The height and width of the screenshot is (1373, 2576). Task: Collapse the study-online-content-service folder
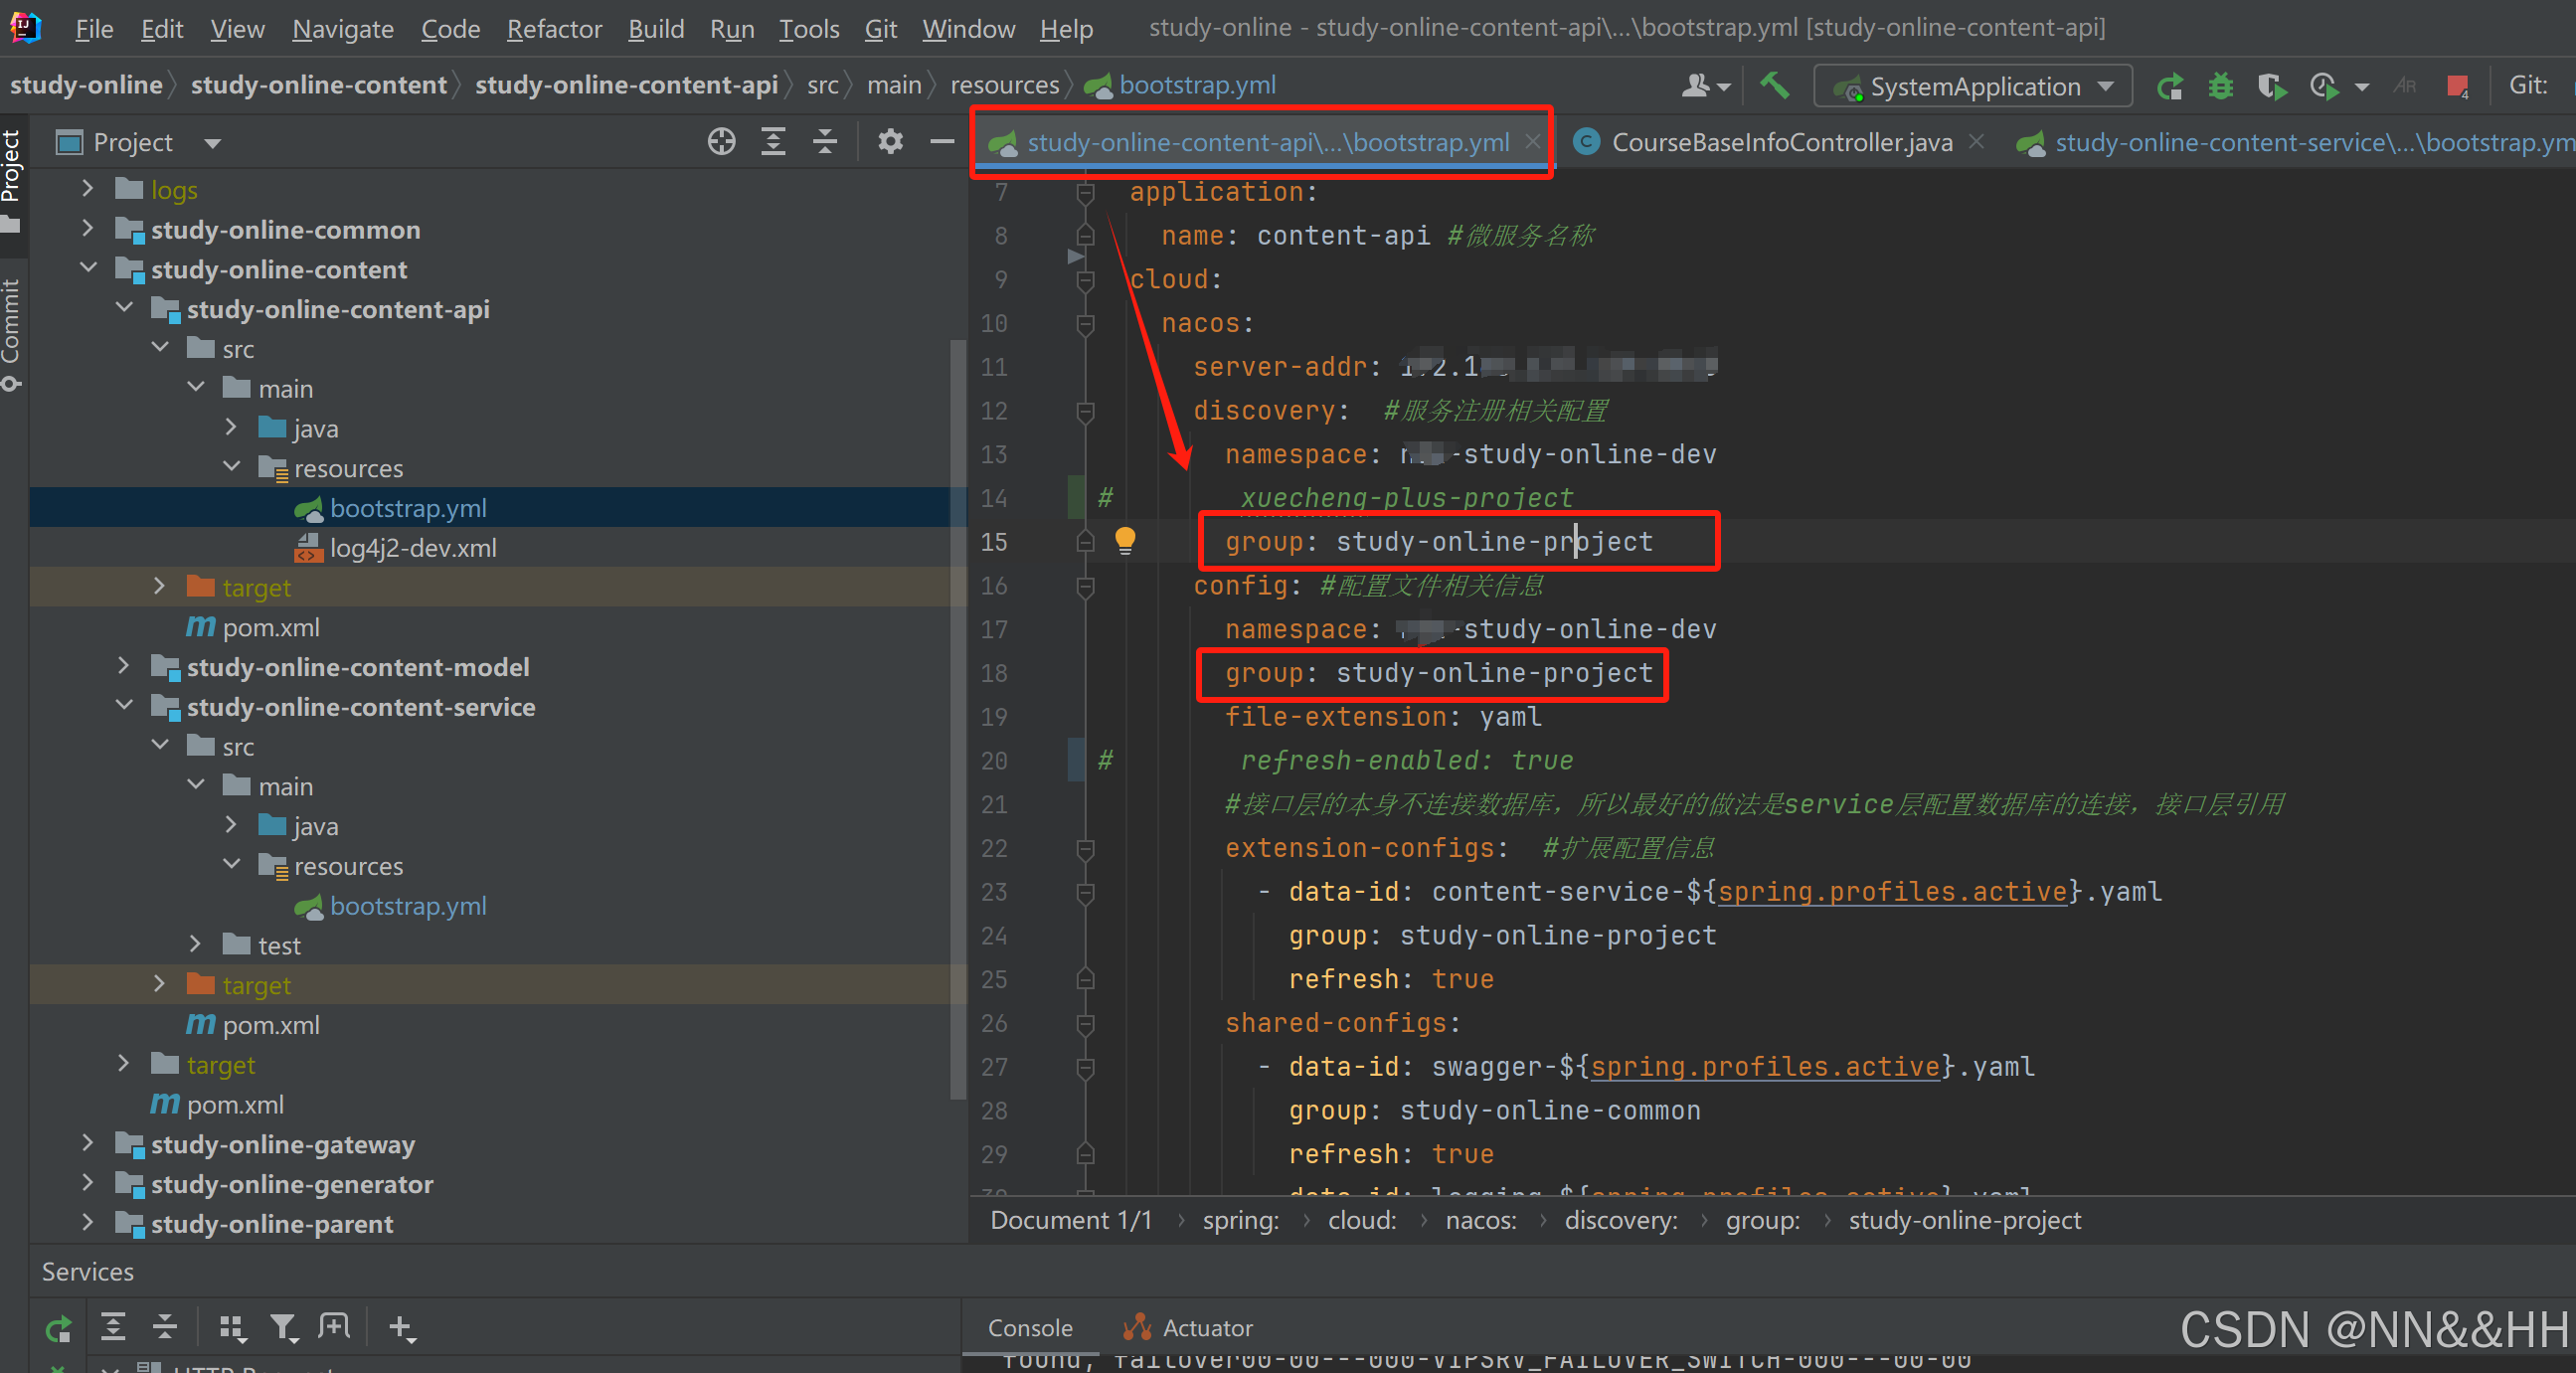coord(124,706)
